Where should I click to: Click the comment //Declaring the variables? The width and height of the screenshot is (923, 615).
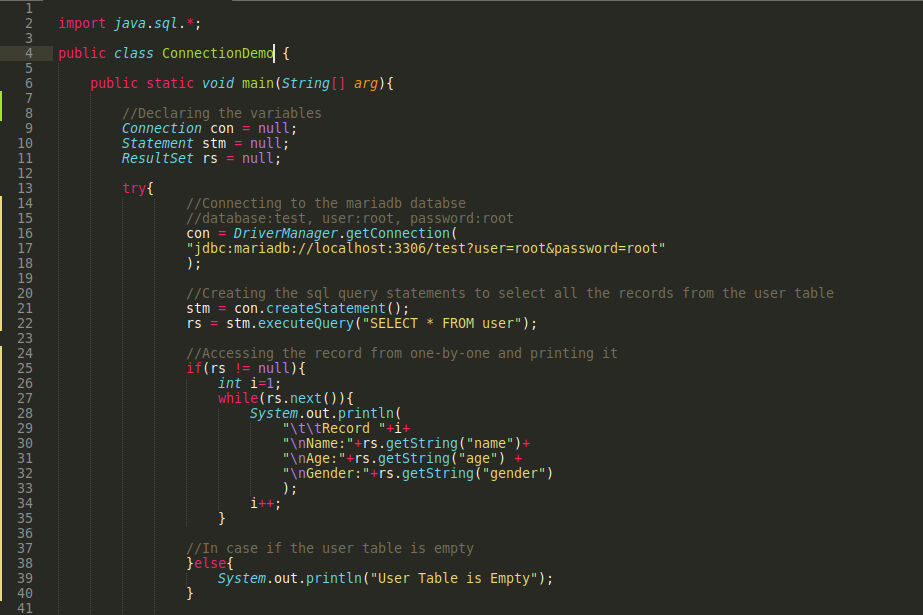[221, 113]
